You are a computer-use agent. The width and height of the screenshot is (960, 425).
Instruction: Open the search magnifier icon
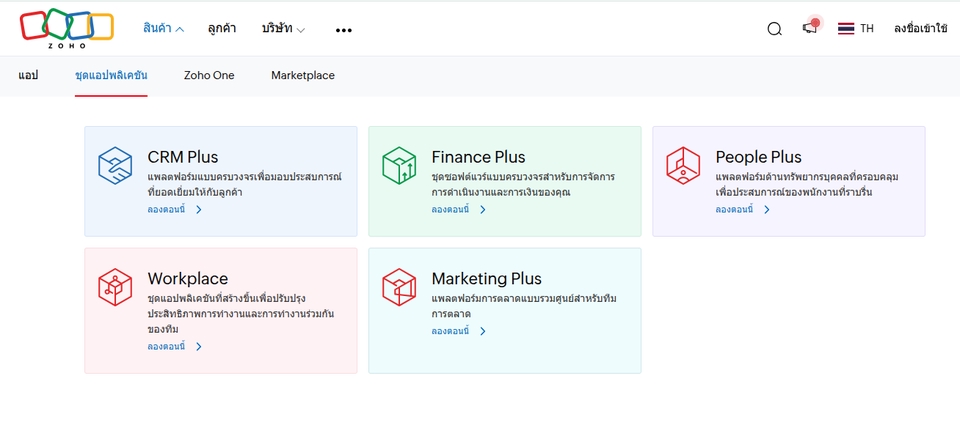pyautogui.click(x=774, y=29)
